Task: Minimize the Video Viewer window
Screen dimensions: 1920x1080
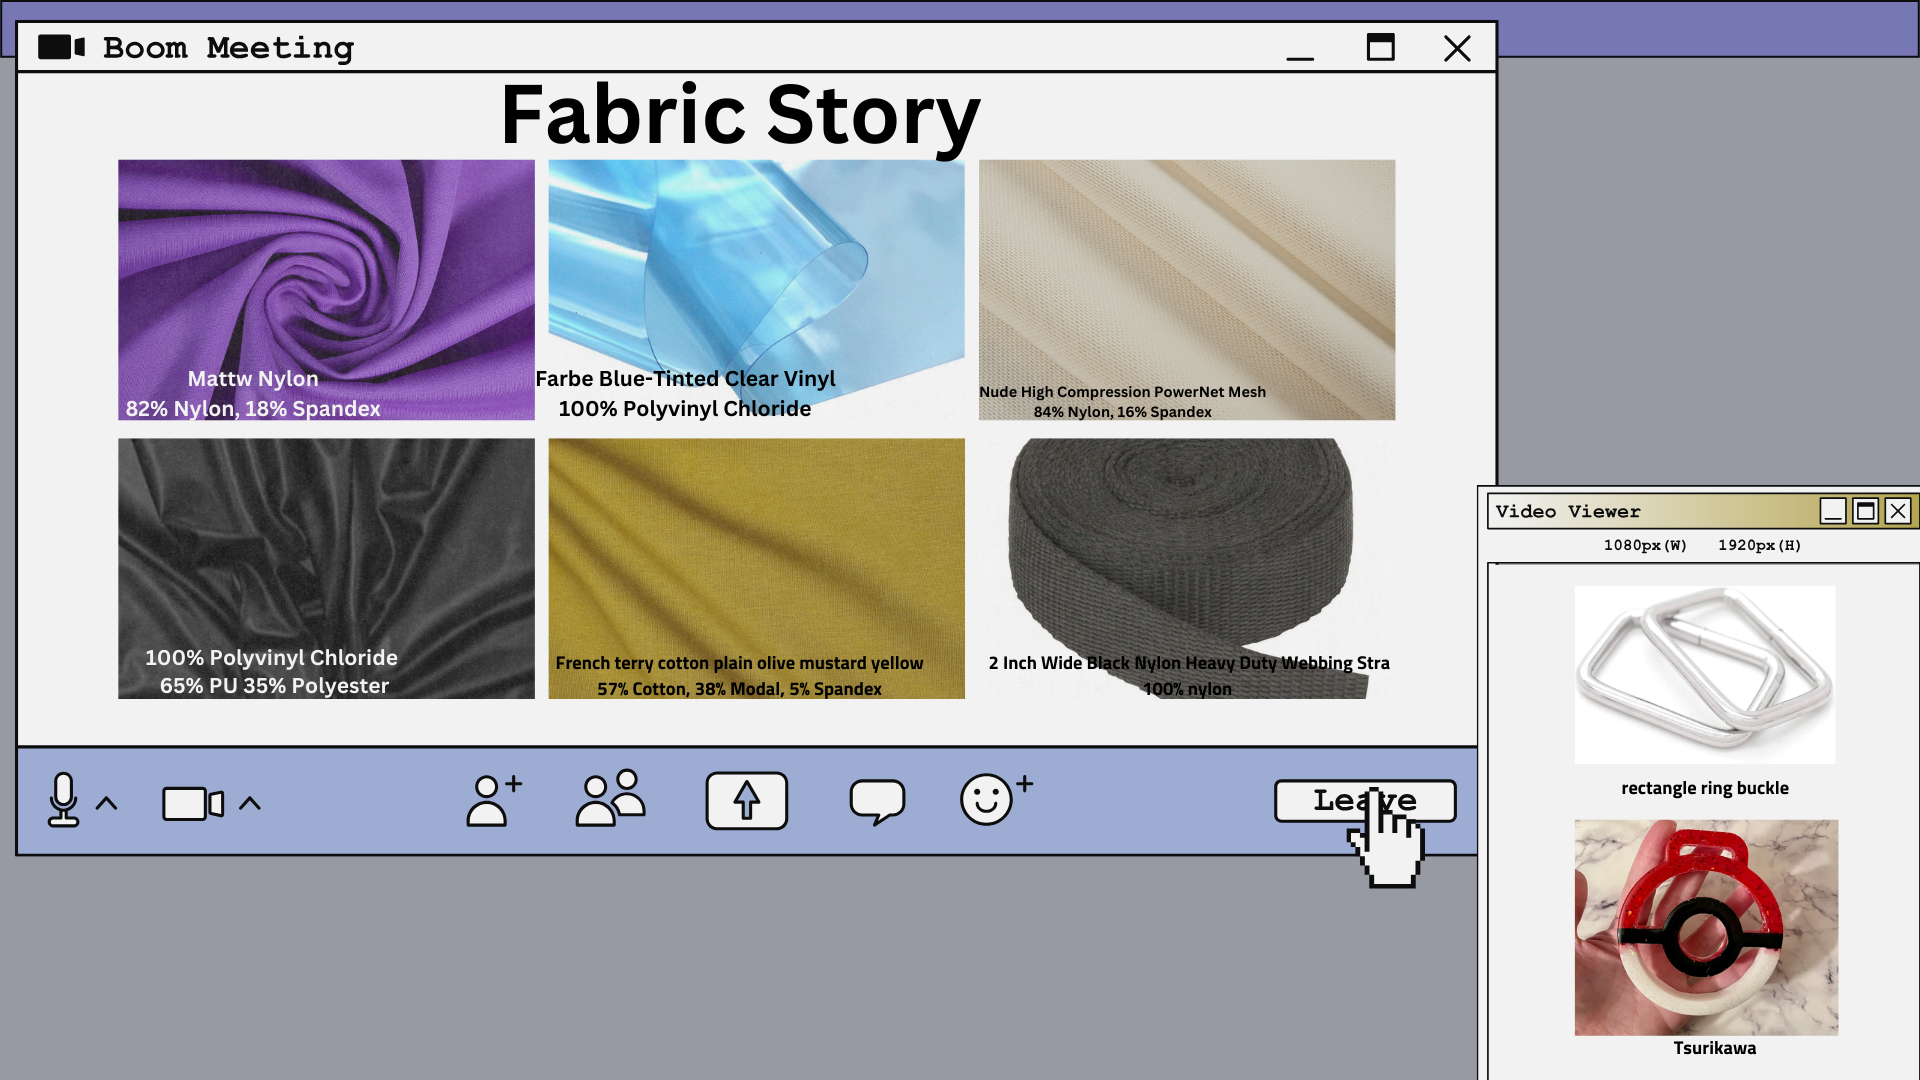Action: (x=1832, y=511)
